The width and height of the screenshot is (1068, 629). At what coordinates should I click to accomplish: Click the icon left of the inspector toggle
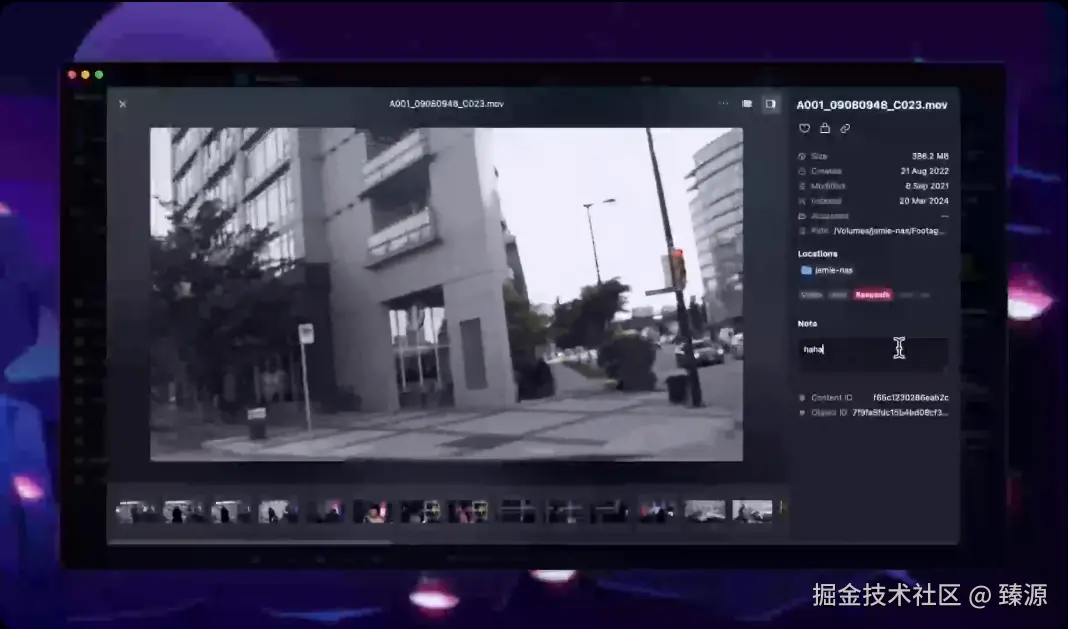pos(747,104)
